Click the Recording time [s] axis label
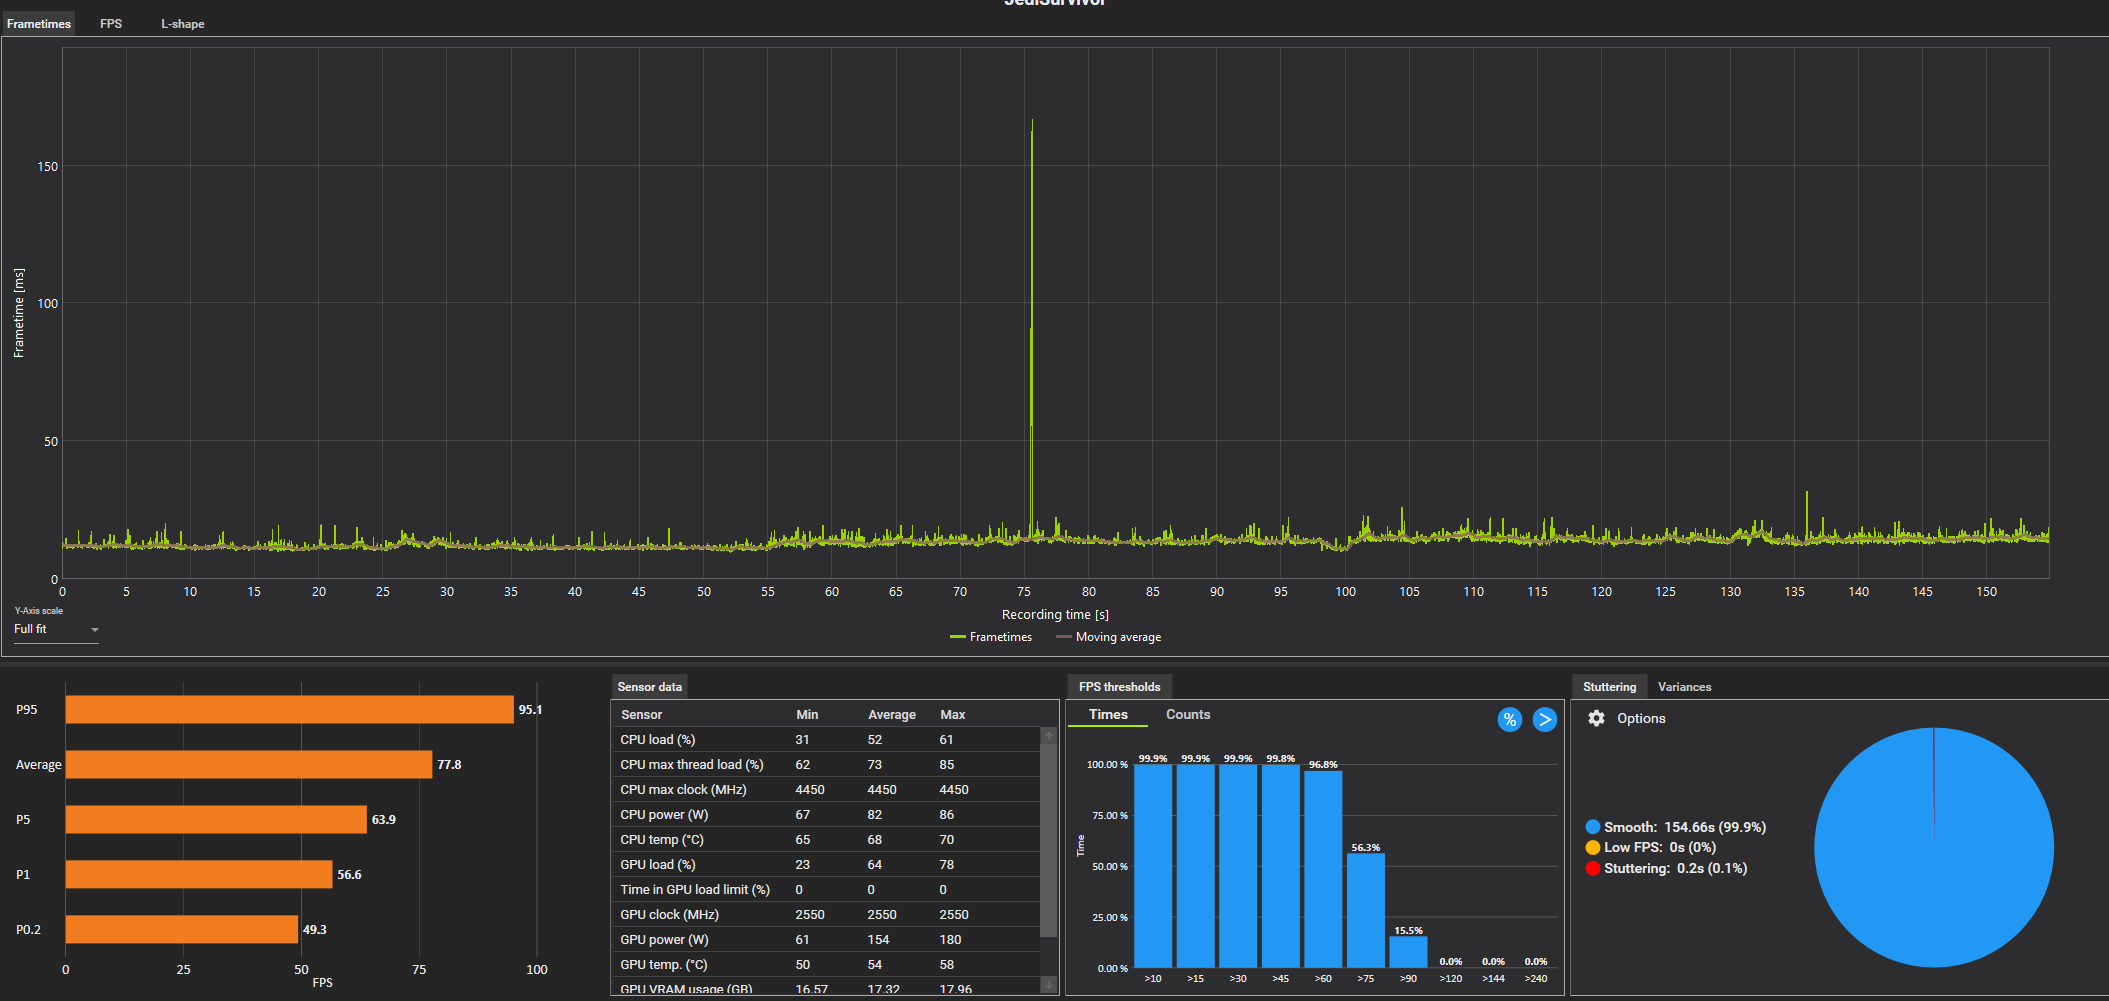Viewport: 2109px width, 1001px height. 1055,615
